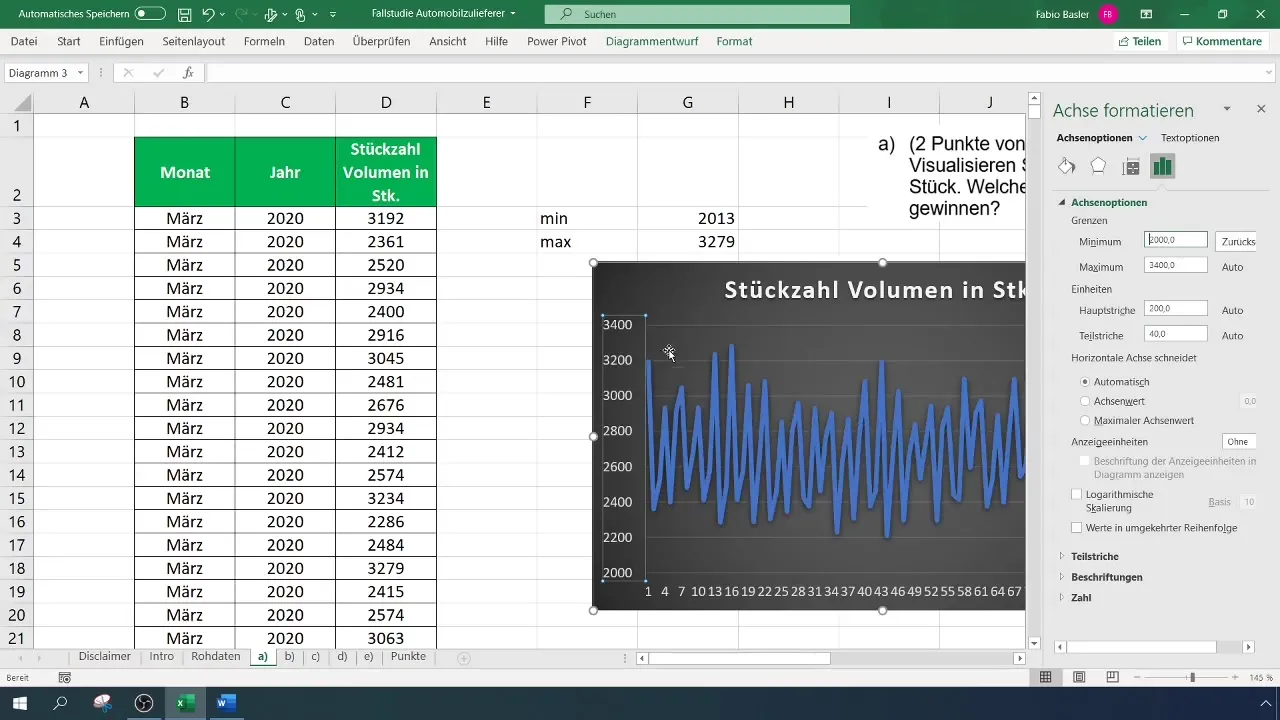Screen dimensions: 1280x720
Task: Click the Hauptstriche value input field
Action: click(1176, 310)
